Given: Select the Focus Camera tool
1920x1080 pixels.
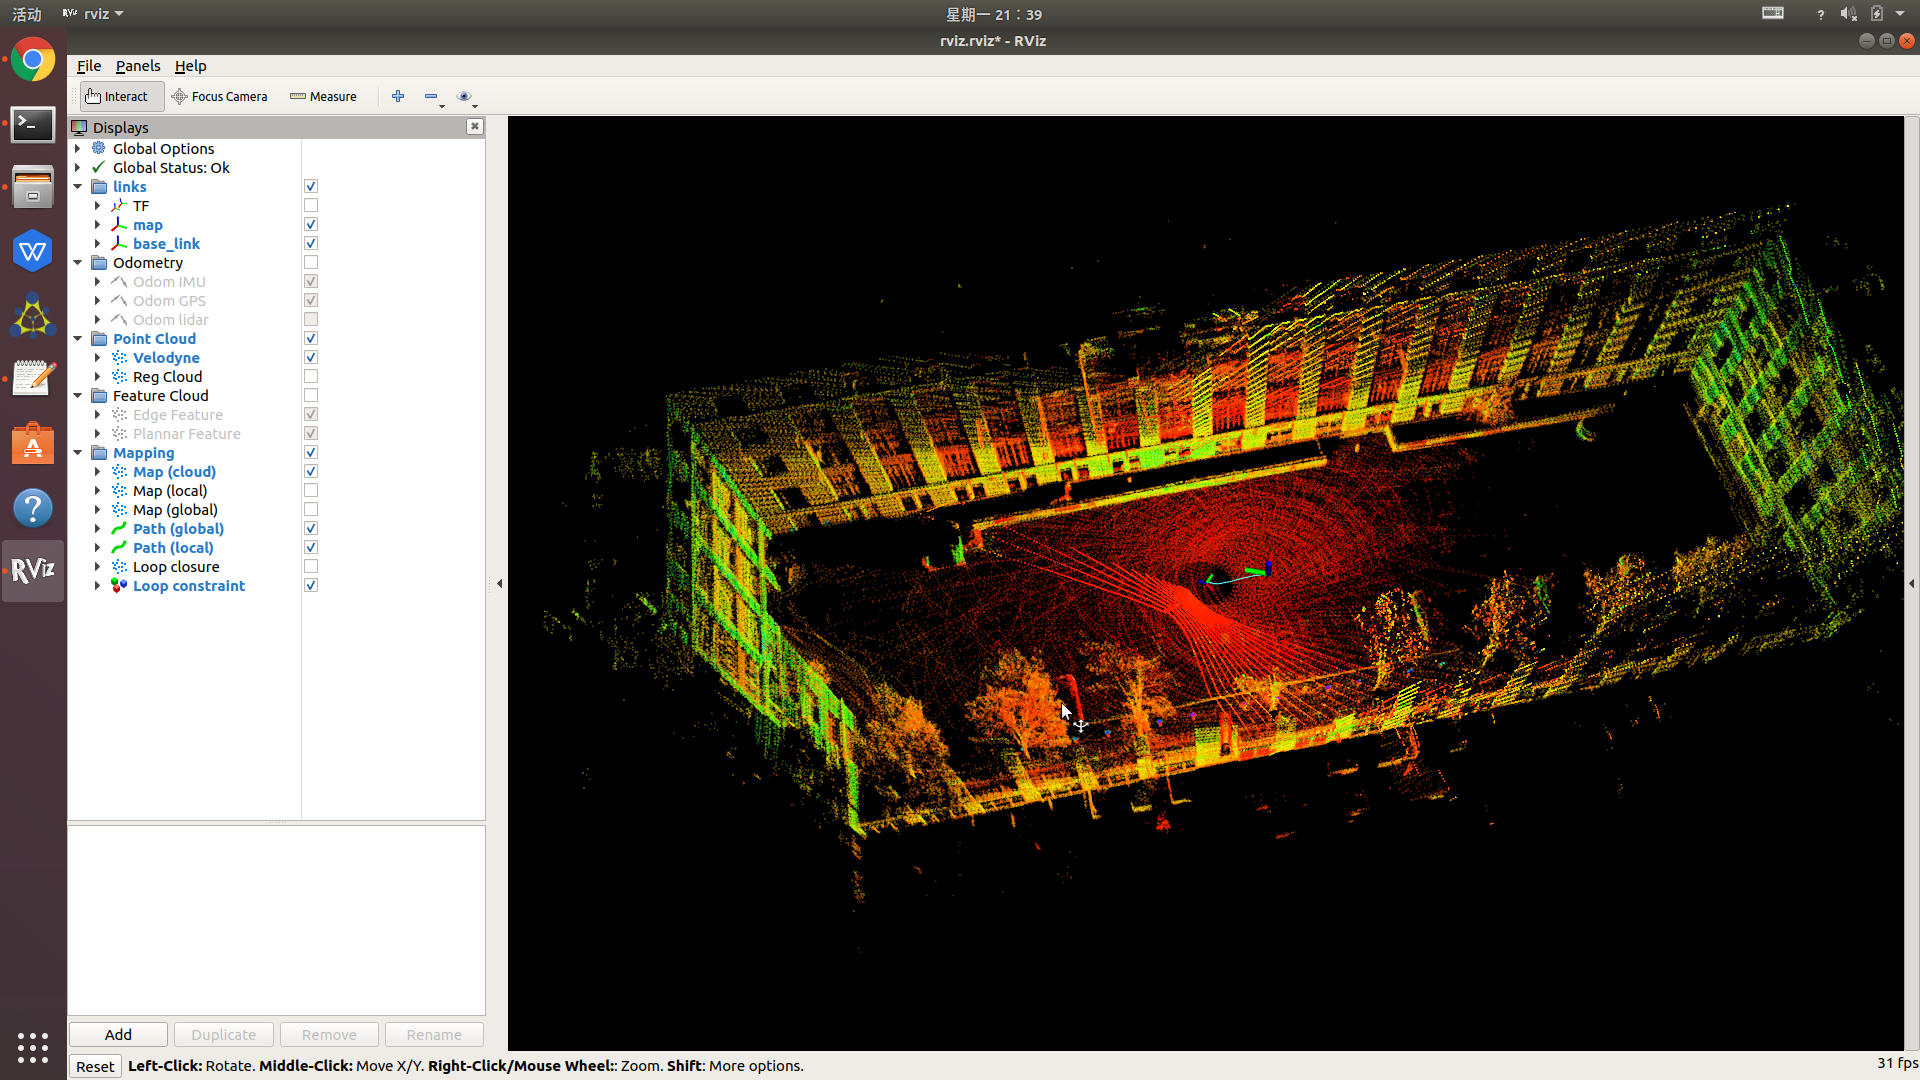Looking at the screenshot, I should click(220, 96).
